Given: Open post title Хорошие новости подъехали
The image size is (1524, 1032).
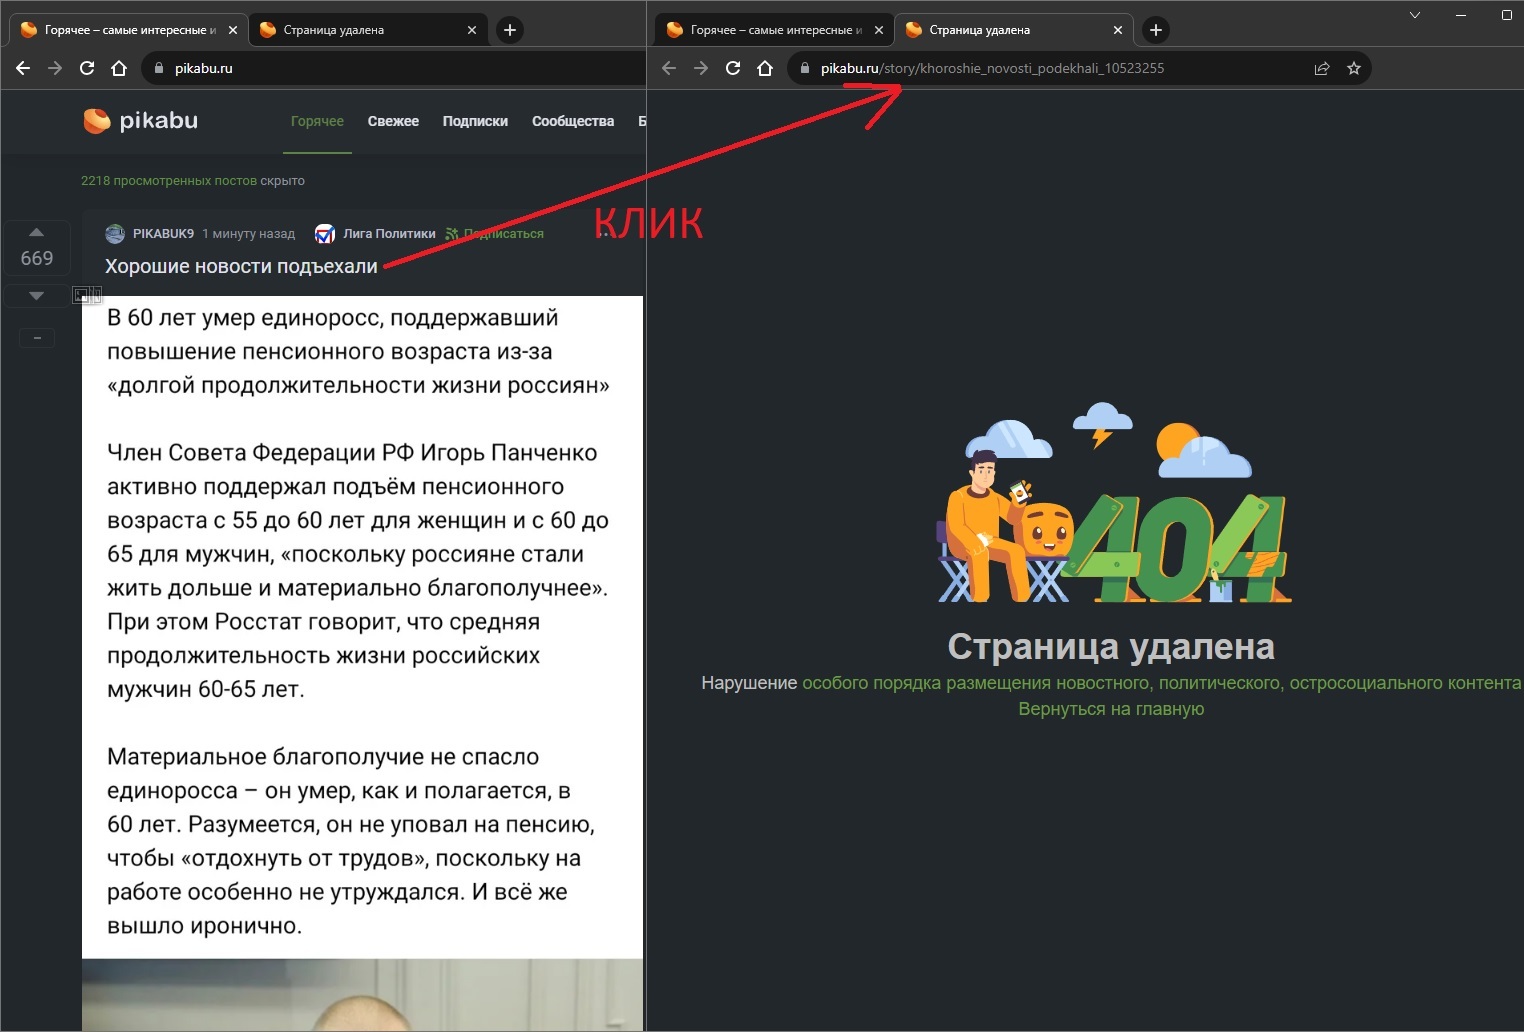Looking at the screenshot, I should (241, 266).
